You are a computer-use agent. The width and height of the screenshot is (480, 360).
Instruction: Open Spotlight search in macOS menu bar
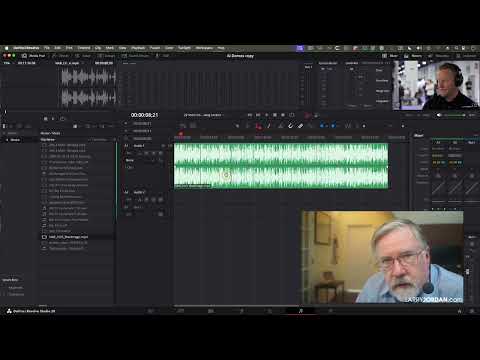point(456,48)
